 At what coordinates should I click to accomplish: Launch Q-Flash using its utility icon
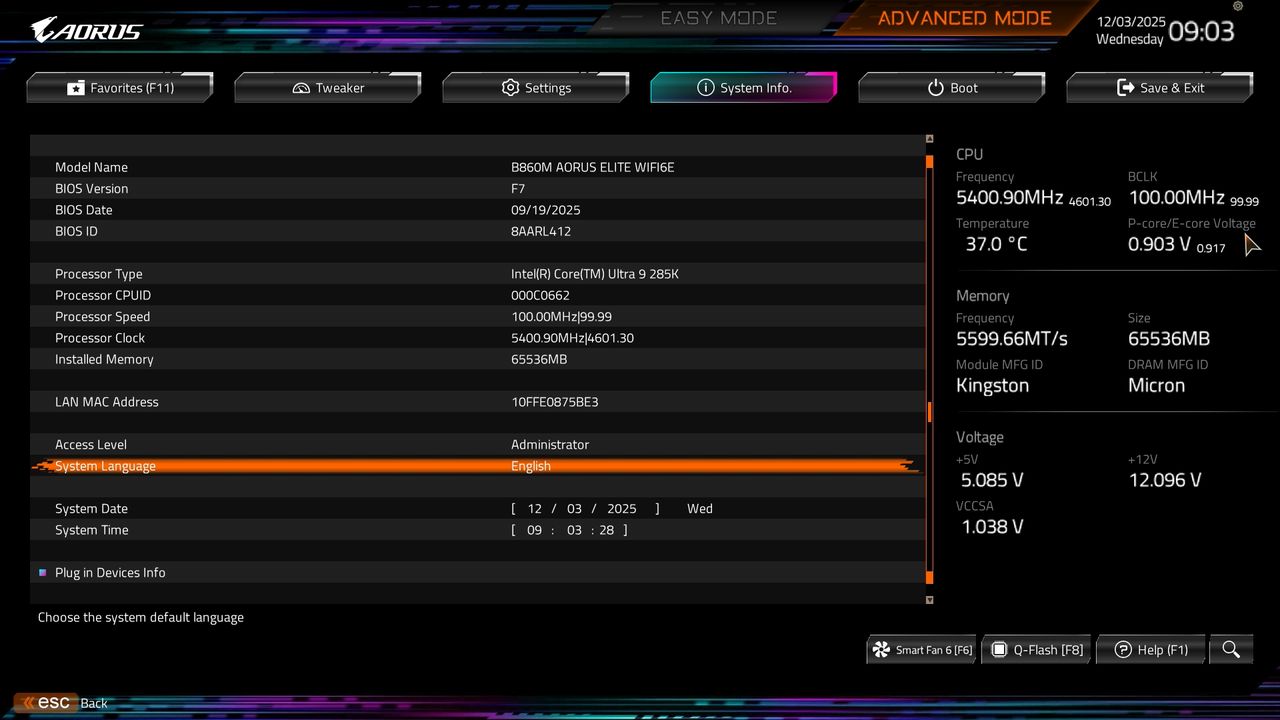coord(999,649)
